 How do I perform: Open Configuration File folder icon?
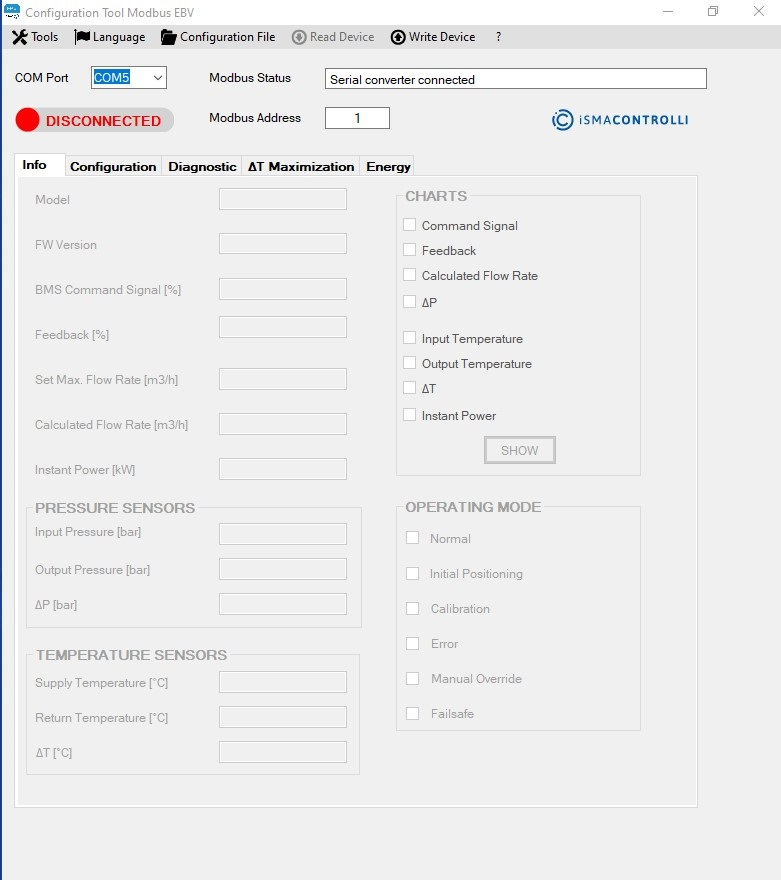pyautogui.click(x=168, y=37)
